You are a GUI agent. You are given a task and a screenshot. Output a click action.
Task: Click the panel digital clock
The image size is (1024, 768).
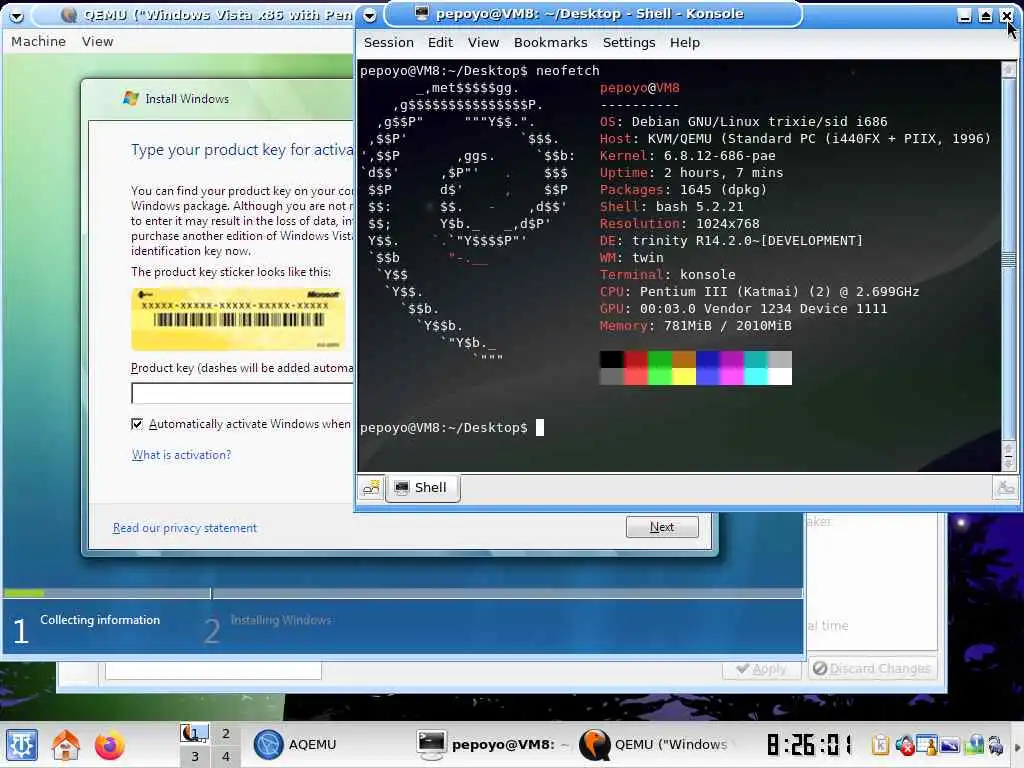pyautogui.click(x=810, y=744)
